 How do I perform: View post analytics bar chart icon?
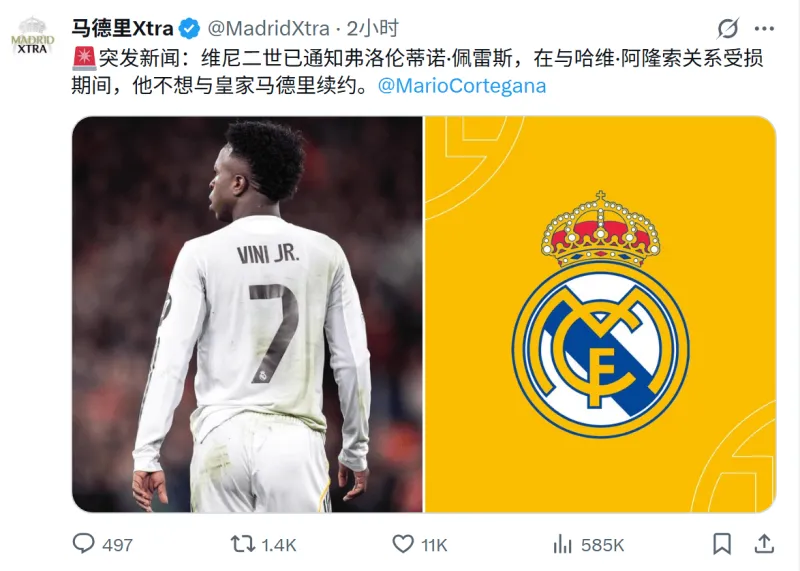pyautogui.click(x=562, y=544)
